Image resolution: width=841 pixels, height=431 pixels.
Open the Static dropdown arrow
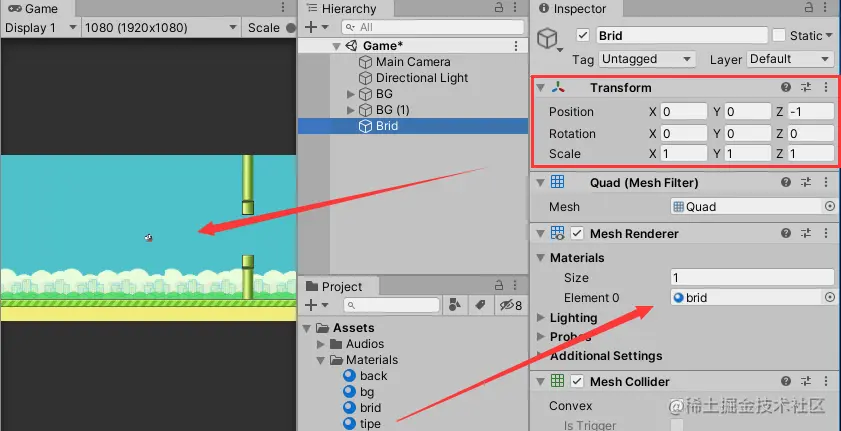(829, 35)
